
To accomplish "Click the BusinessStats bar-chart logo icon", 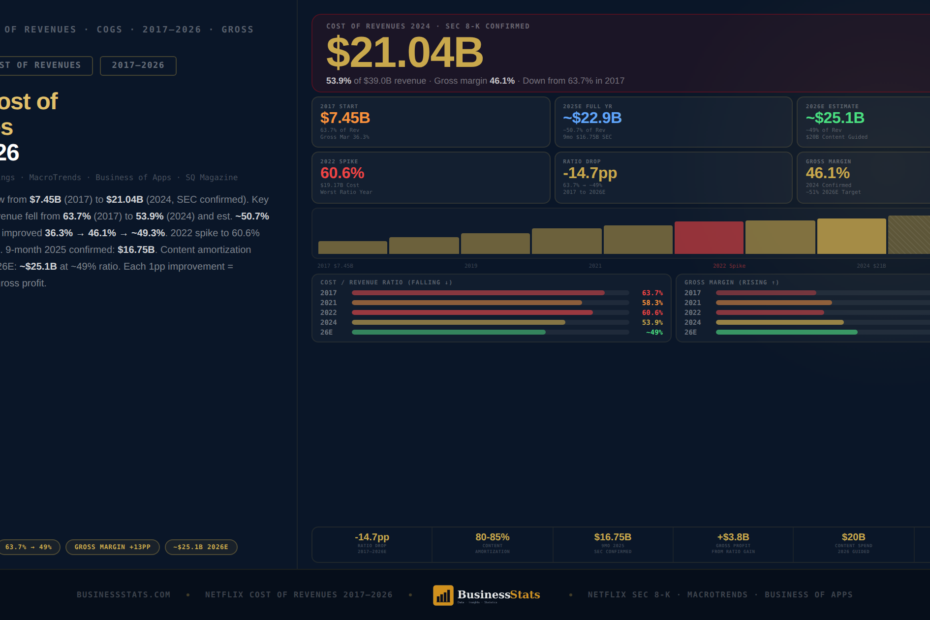I will (x=443, y=596).
